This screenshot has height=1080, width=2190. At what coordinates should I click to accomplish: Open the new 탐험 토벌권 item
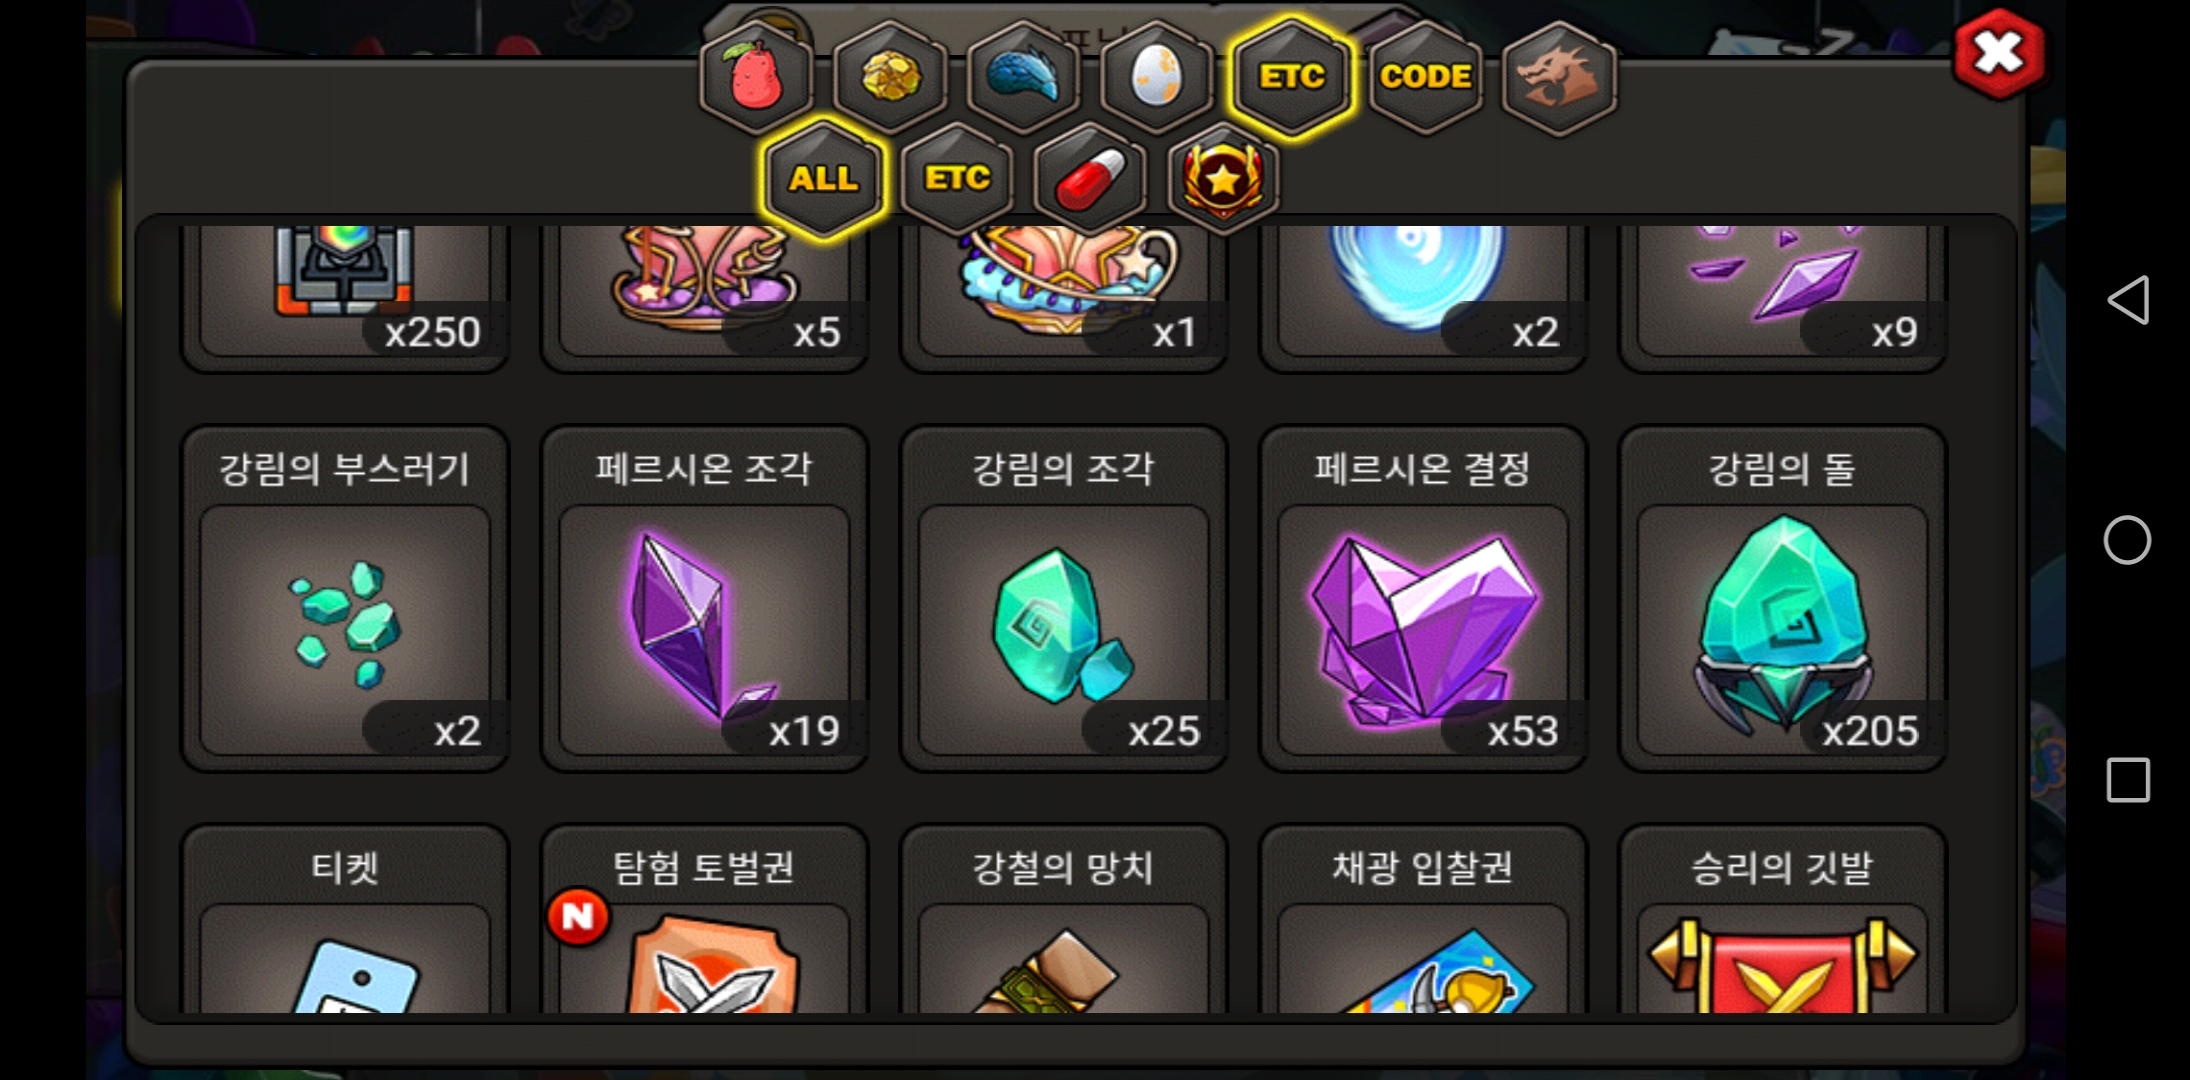(704, 920)
